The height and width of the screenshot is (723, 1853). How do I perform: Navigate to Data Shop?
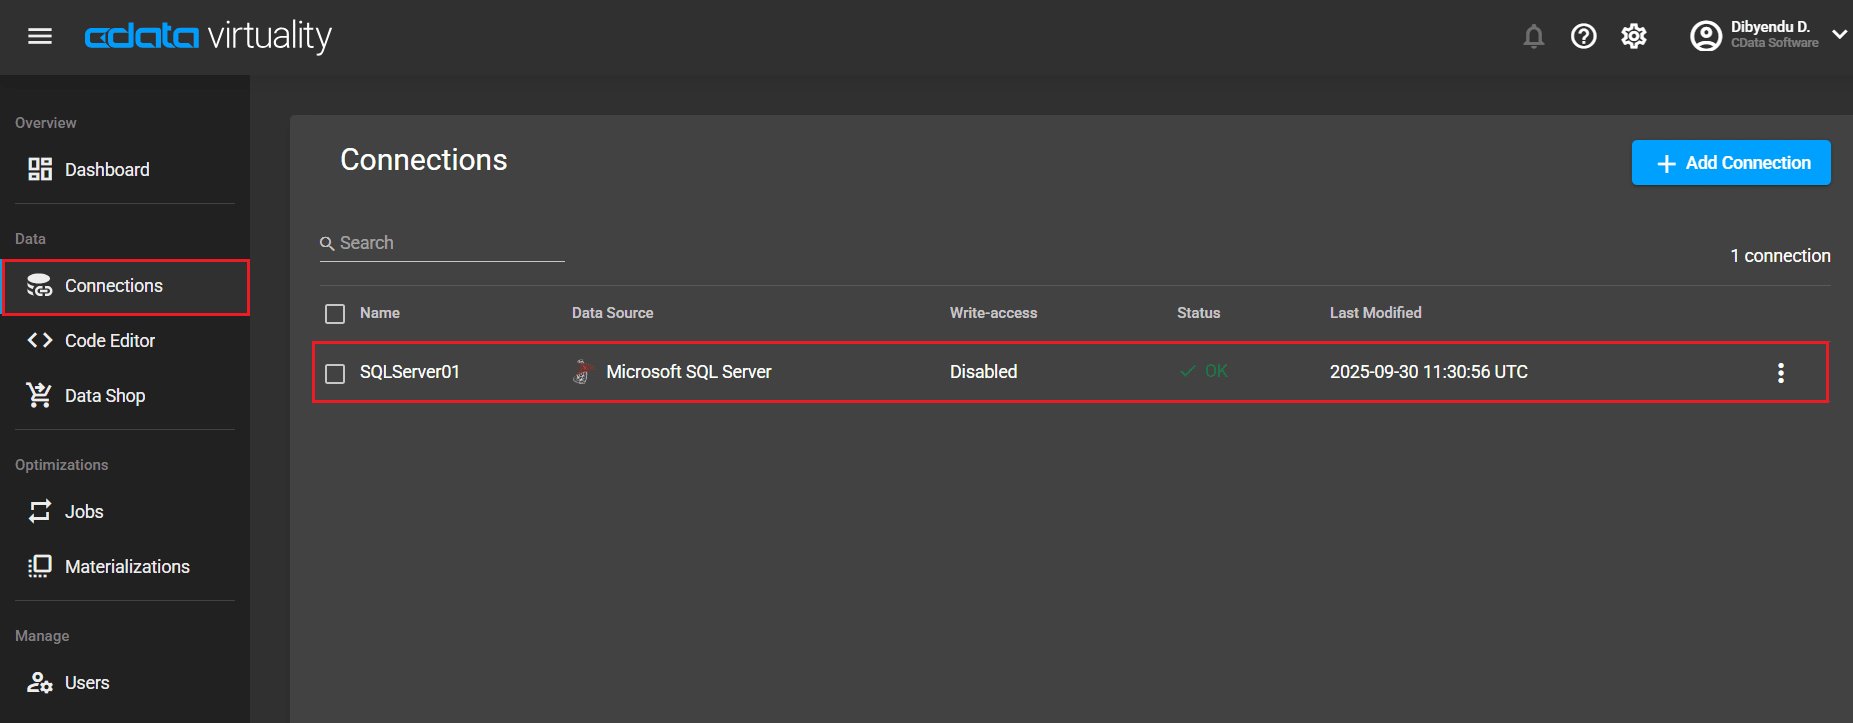(x=104, y=396)
